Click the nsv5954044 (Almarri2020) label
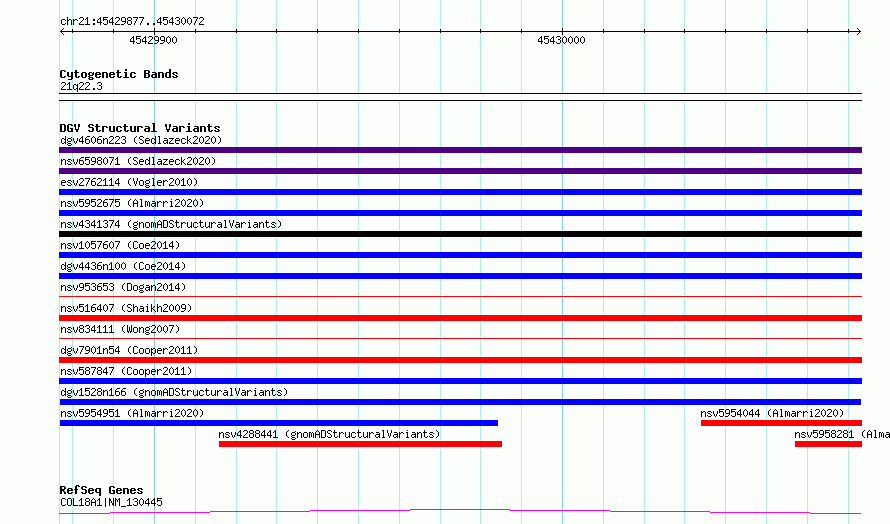 [772, 413]
